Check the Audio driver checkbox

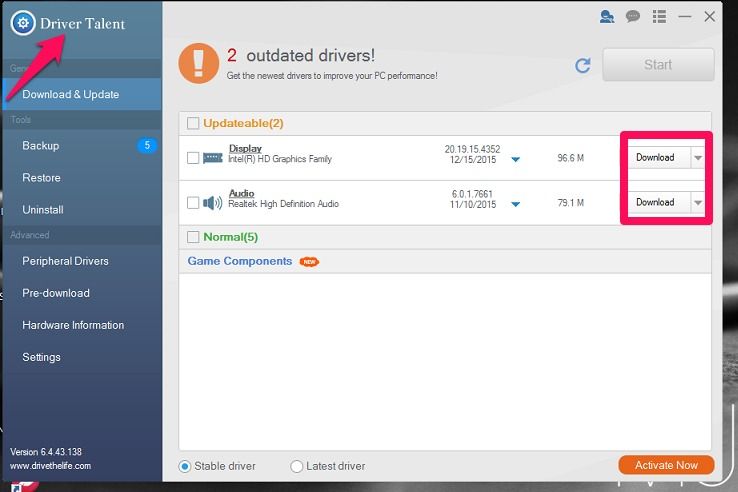tap(193, 203)
